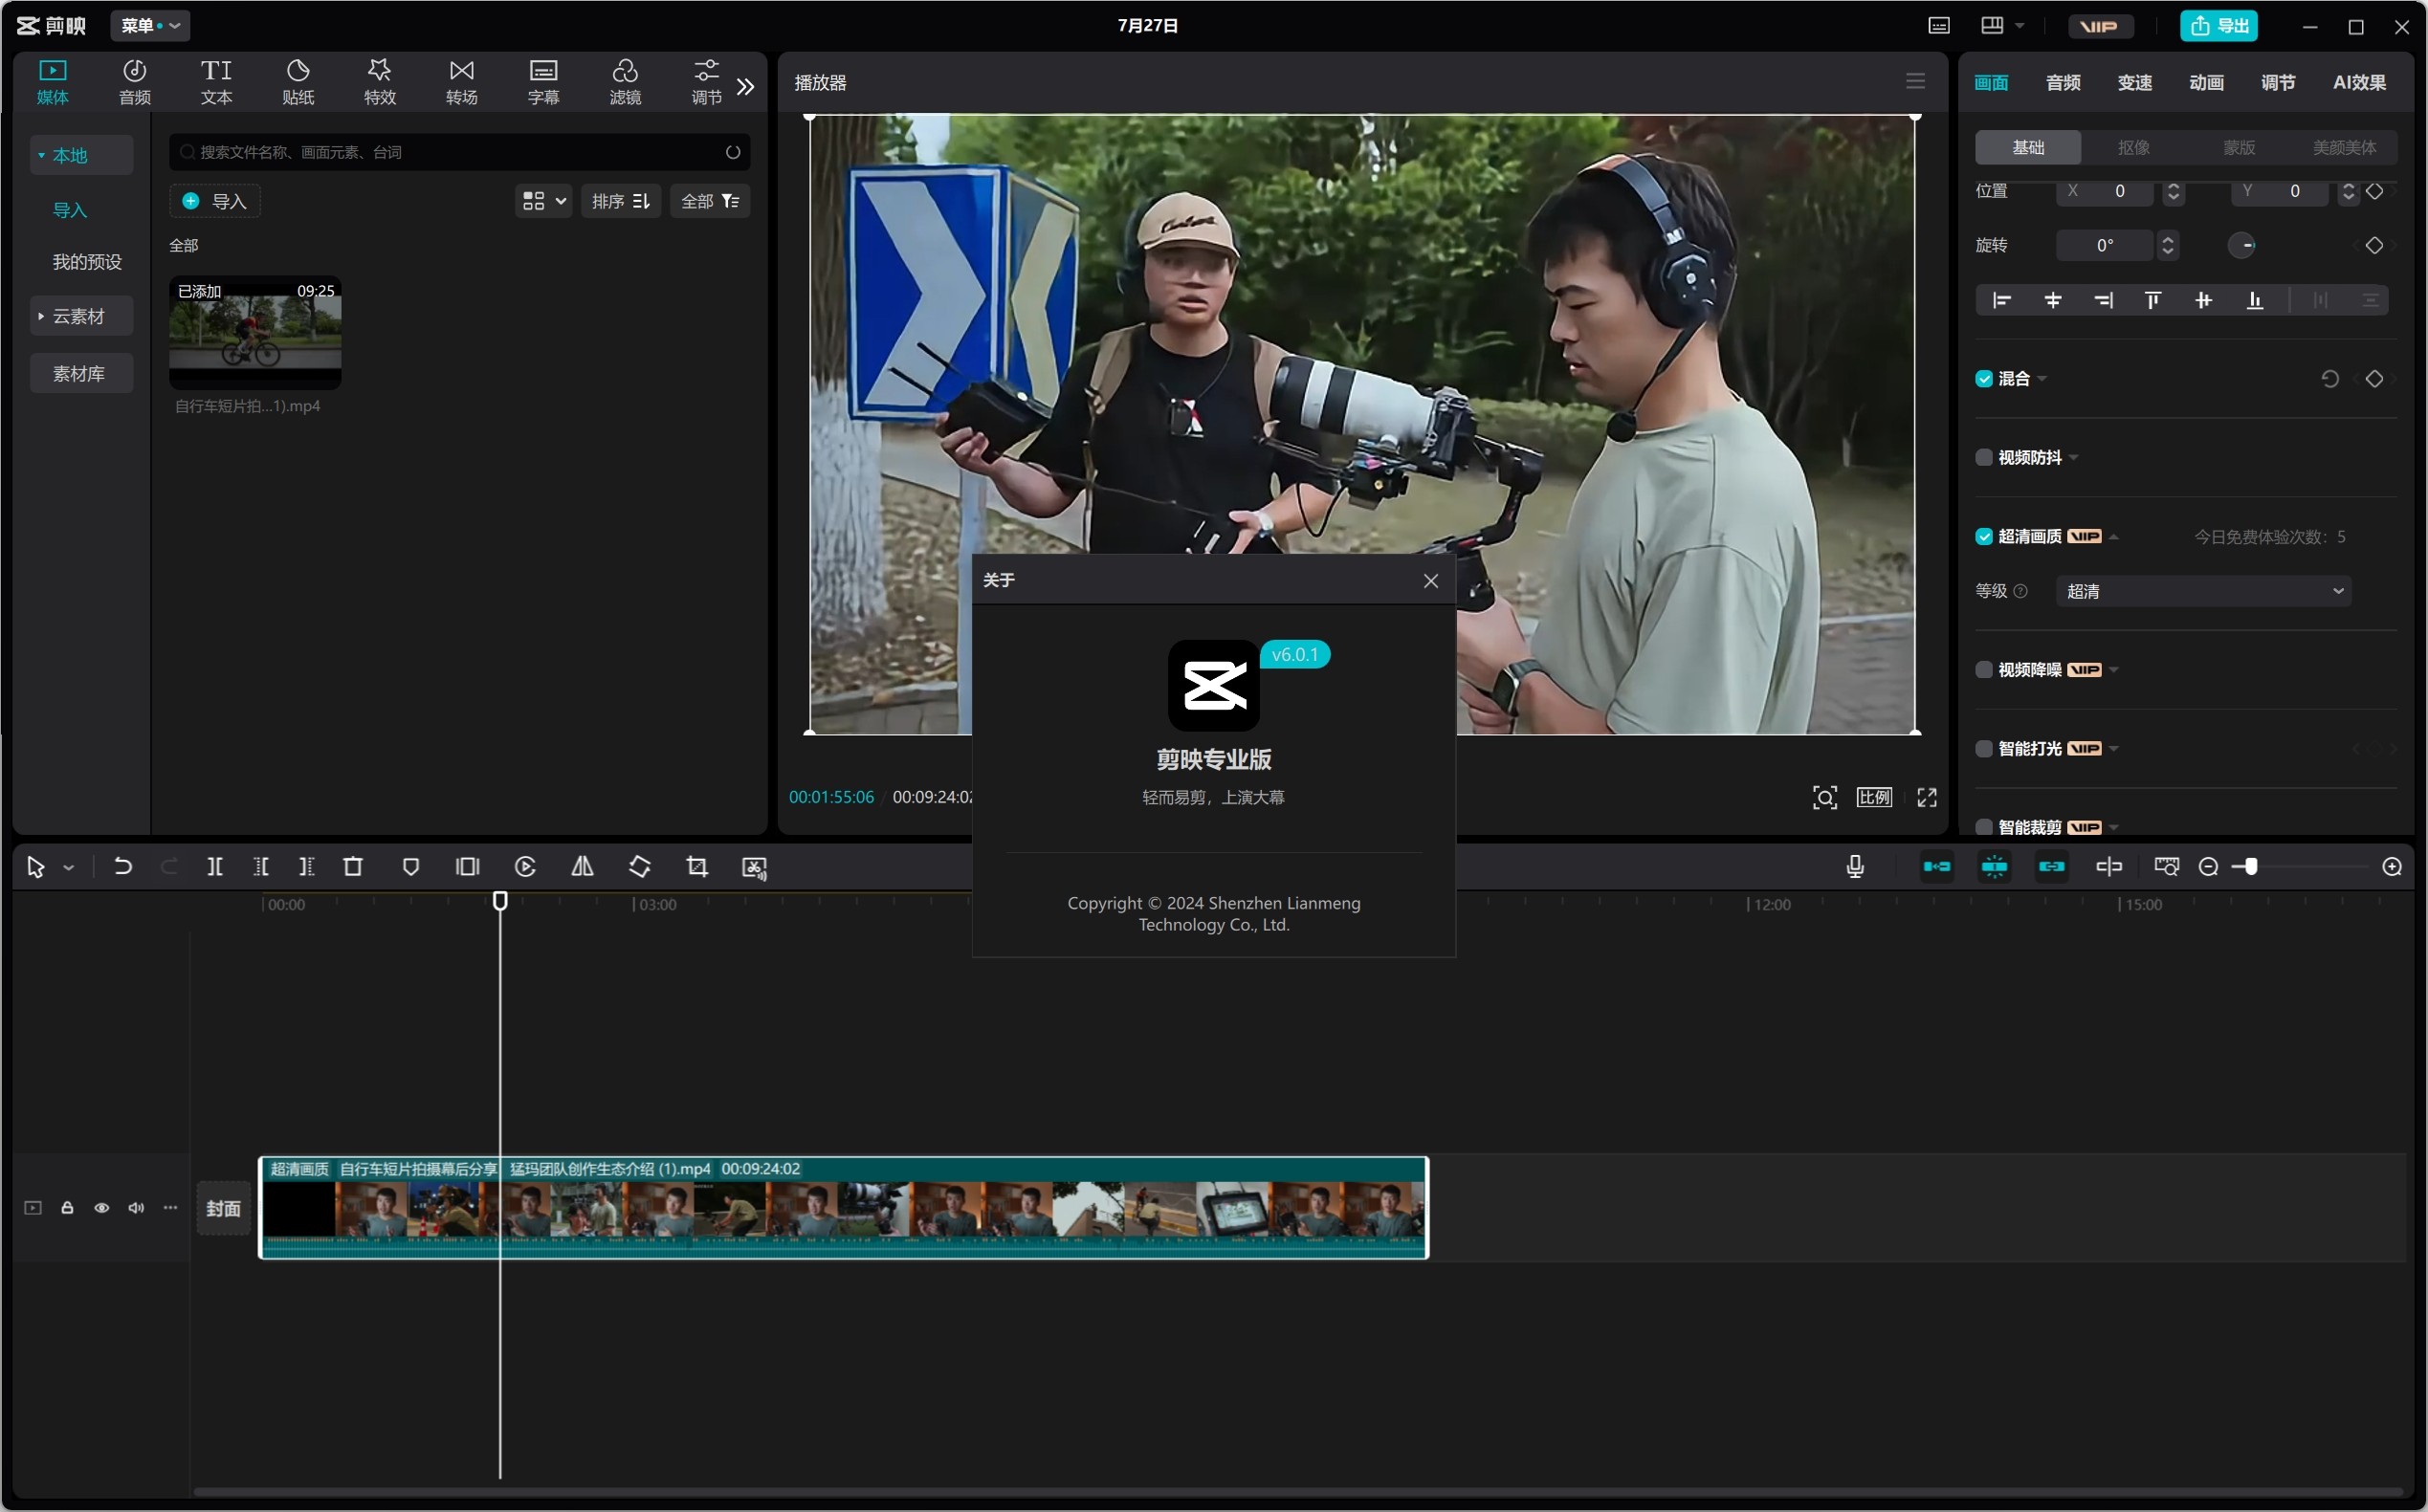
Task: Close the 关于 about dialog
Action: [1431, 581]
